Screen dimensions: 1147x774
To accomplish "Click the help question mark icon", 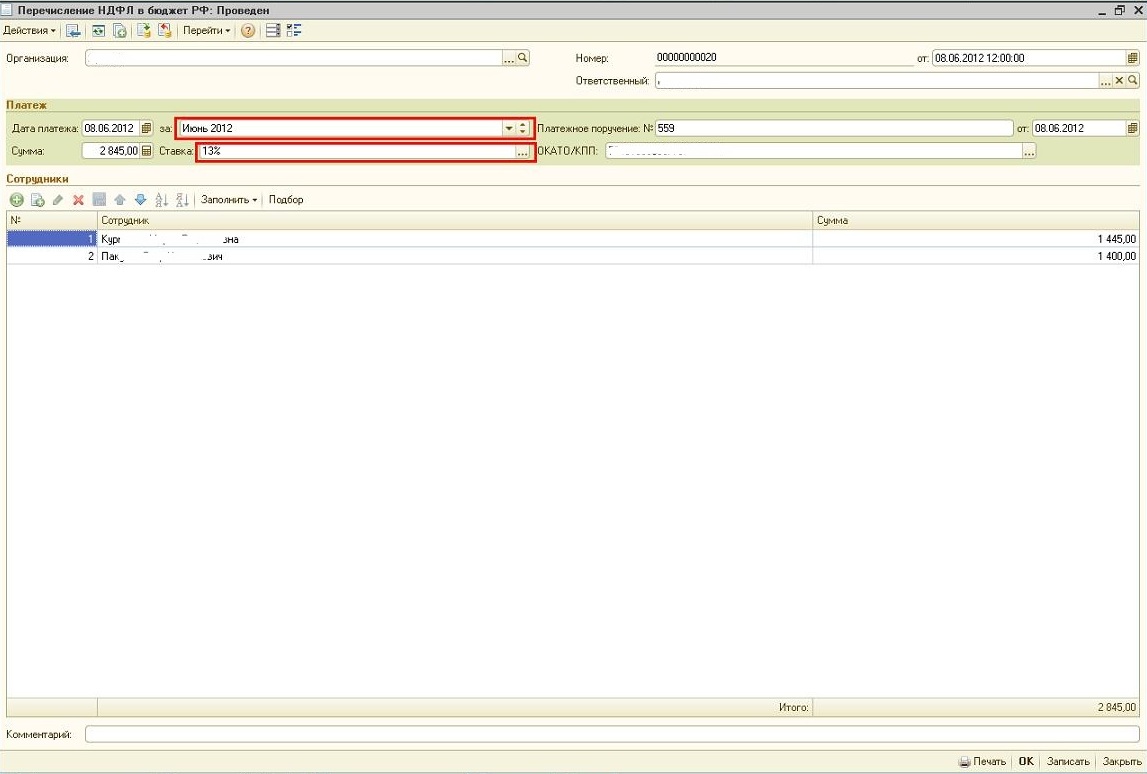I will (248, 31).
